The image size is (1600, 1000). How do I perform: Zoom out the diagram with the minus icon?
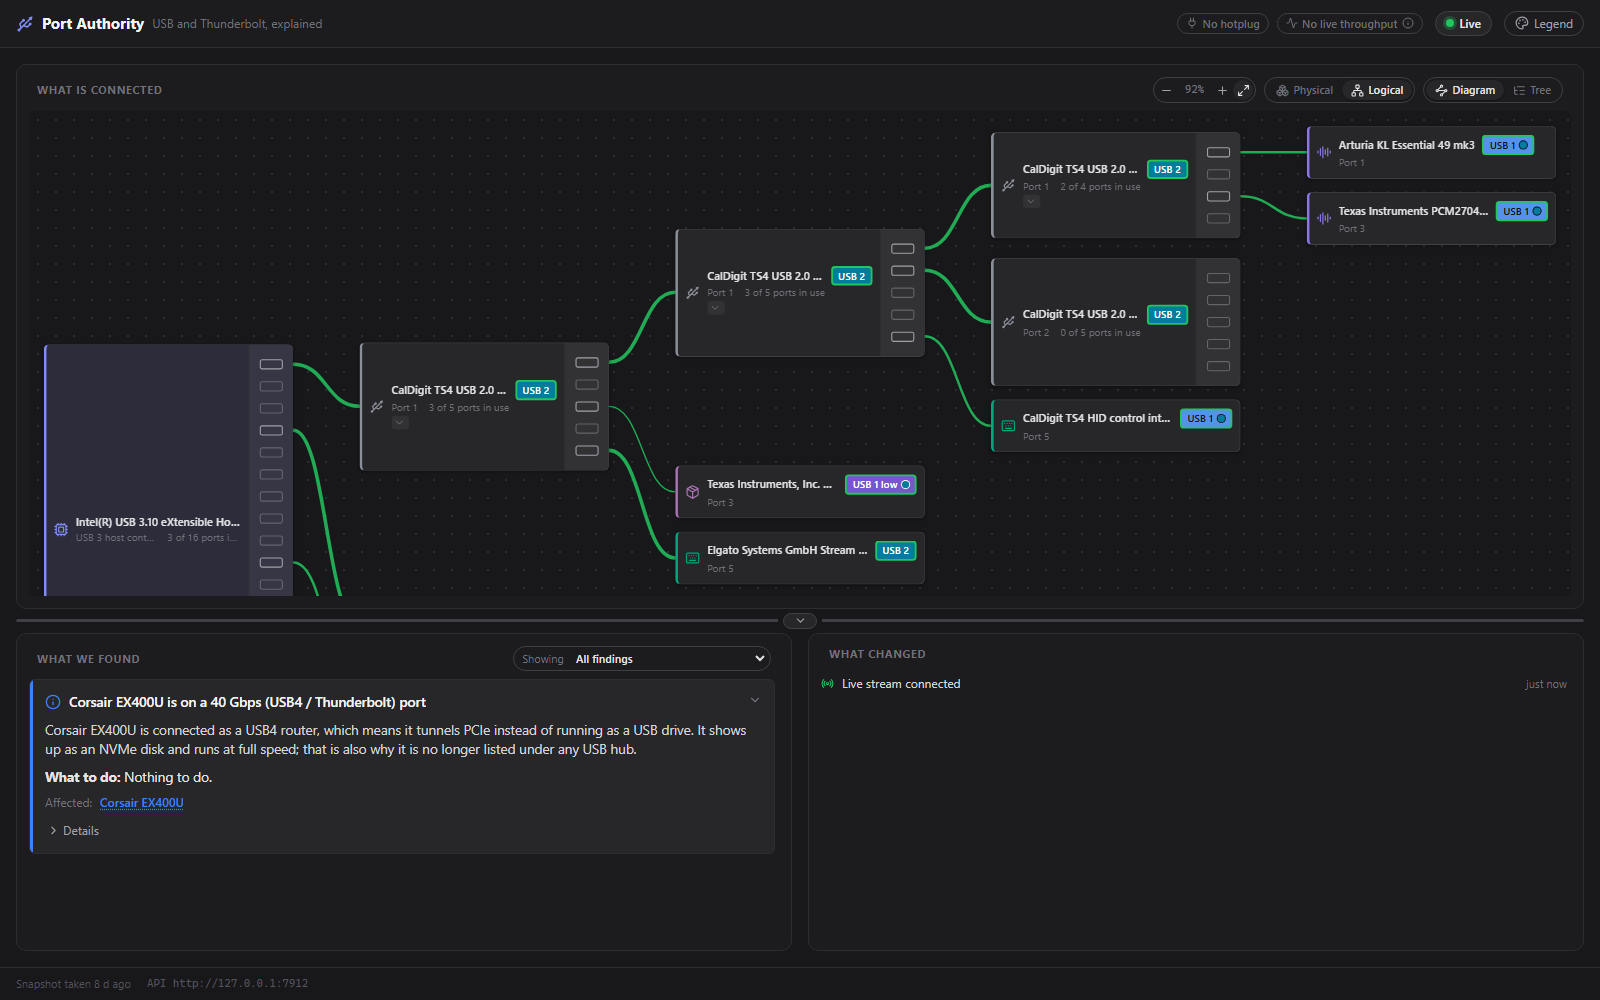1166,90
